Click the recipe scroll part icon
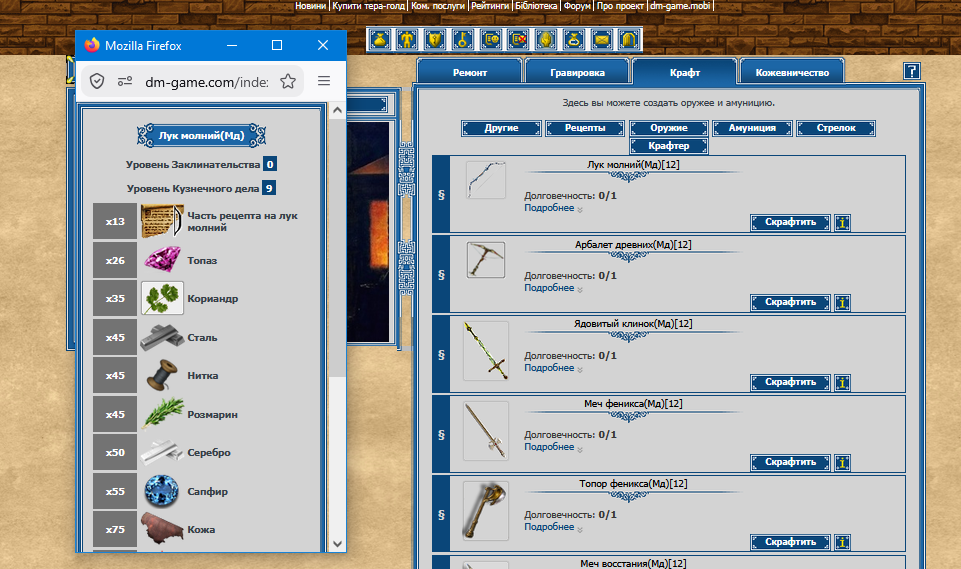The width and height of the screenshot is (961, 569). pos(162,221)
